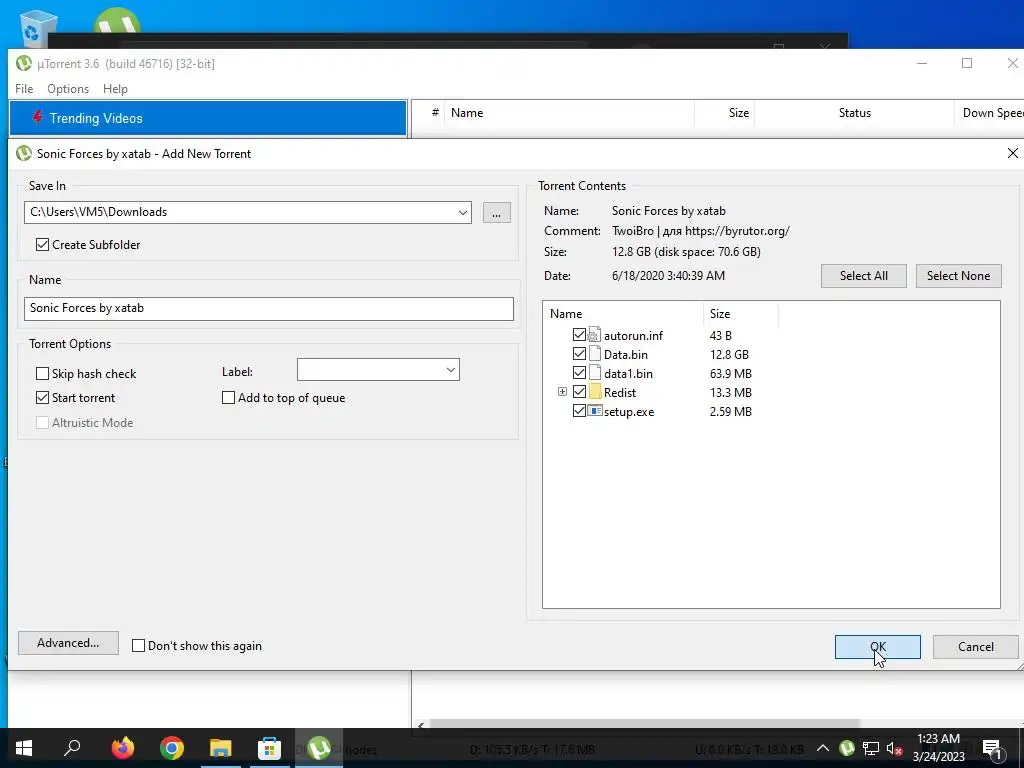Click the # column header in main list
This screenshot has width=1024, height=768.
point(435,113)
